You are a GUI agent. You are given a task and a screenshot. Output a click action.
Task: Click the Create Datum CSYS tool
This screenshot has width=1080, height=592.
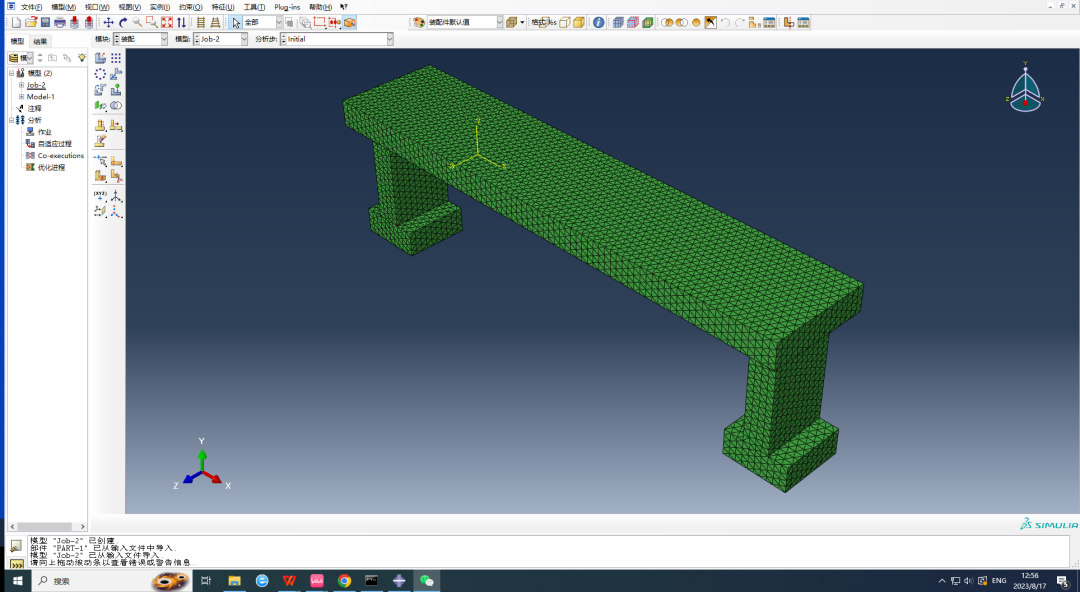(x=116, y=211)
